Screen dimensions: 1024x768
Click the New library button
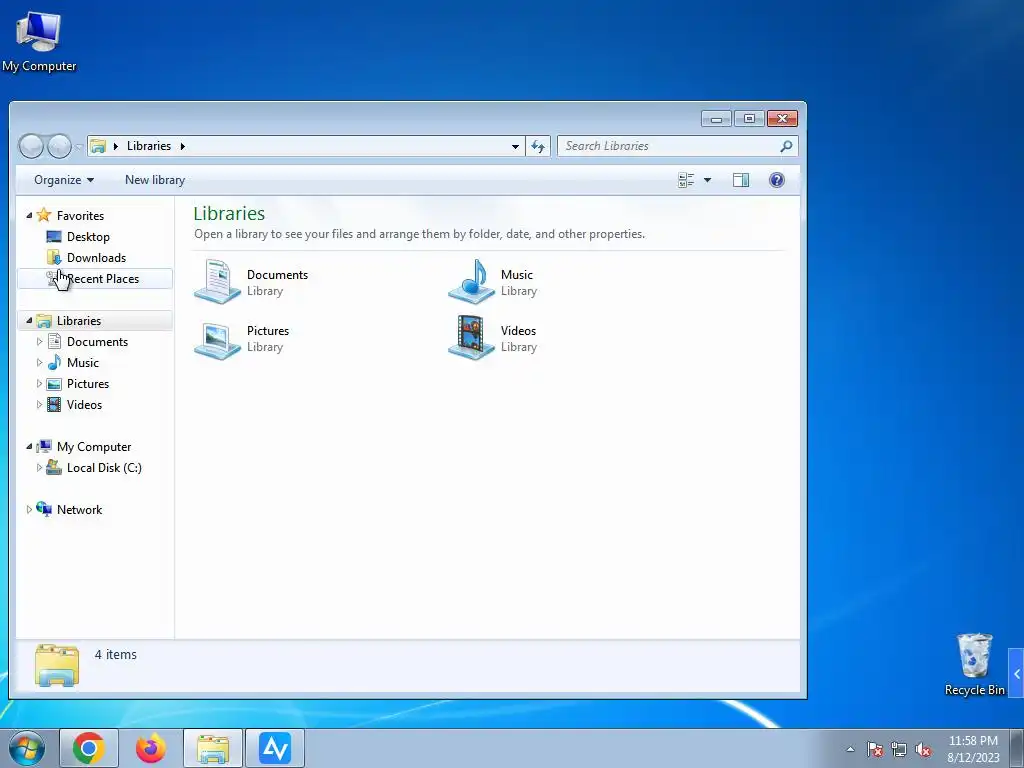point(155,180)
